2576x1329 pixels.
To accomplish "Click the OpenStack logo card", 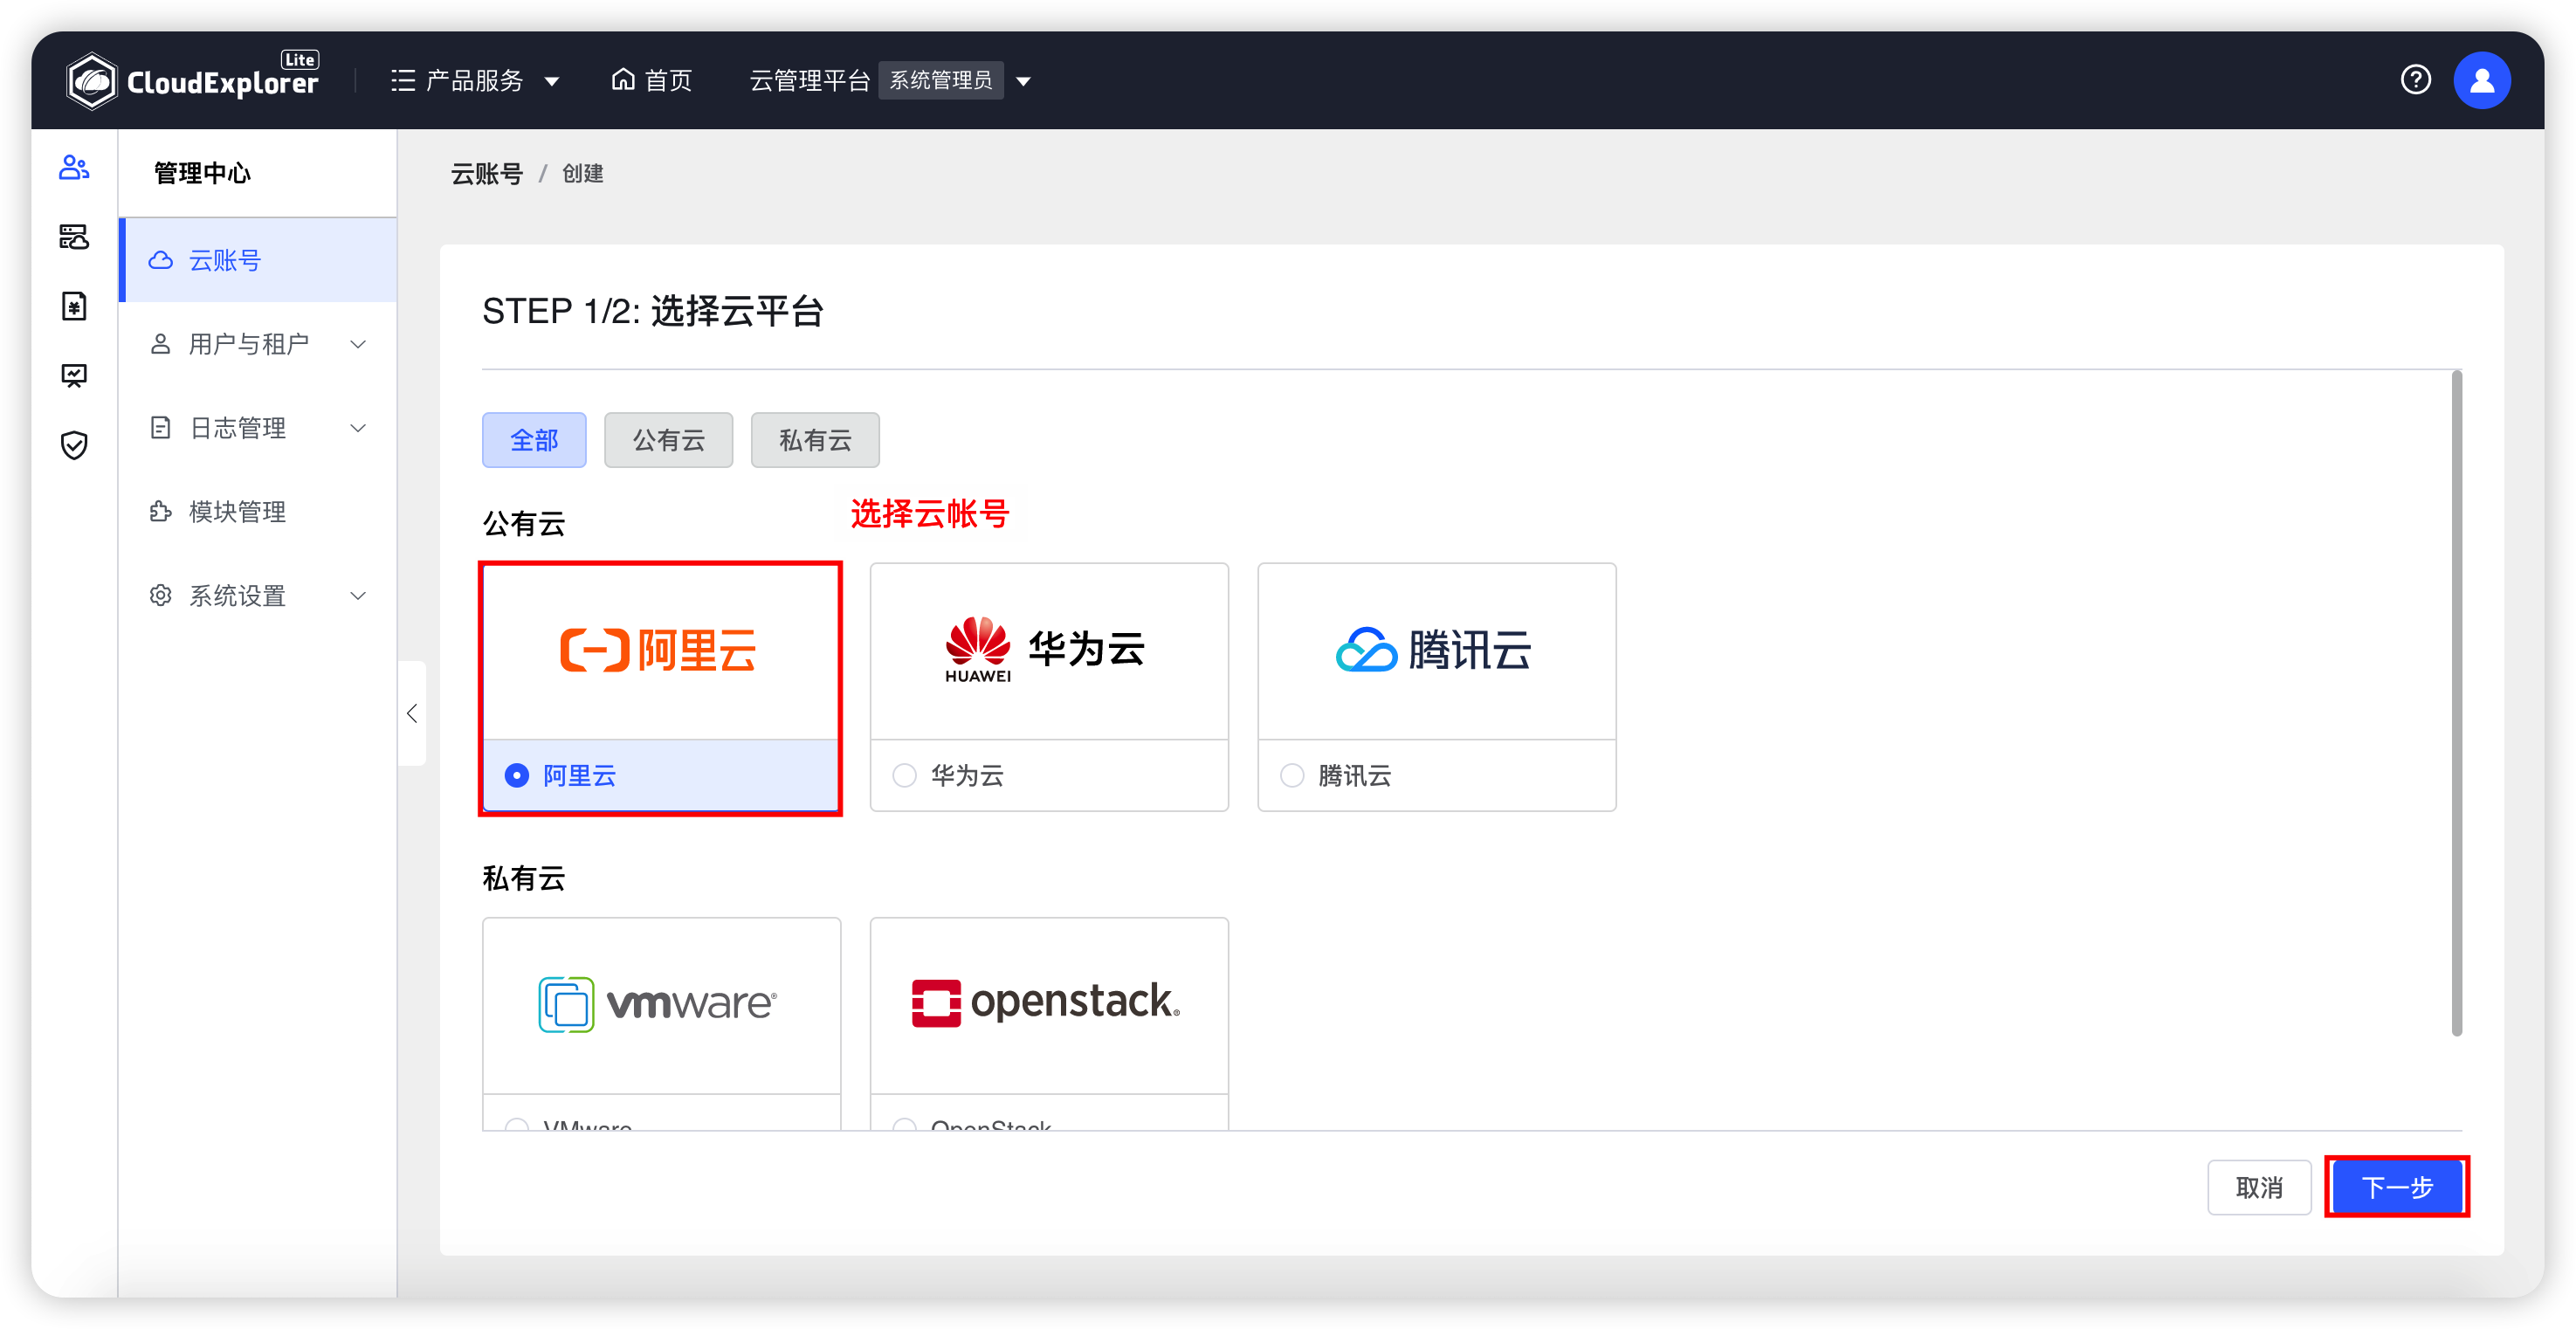I will [x=1049, y=1006].
